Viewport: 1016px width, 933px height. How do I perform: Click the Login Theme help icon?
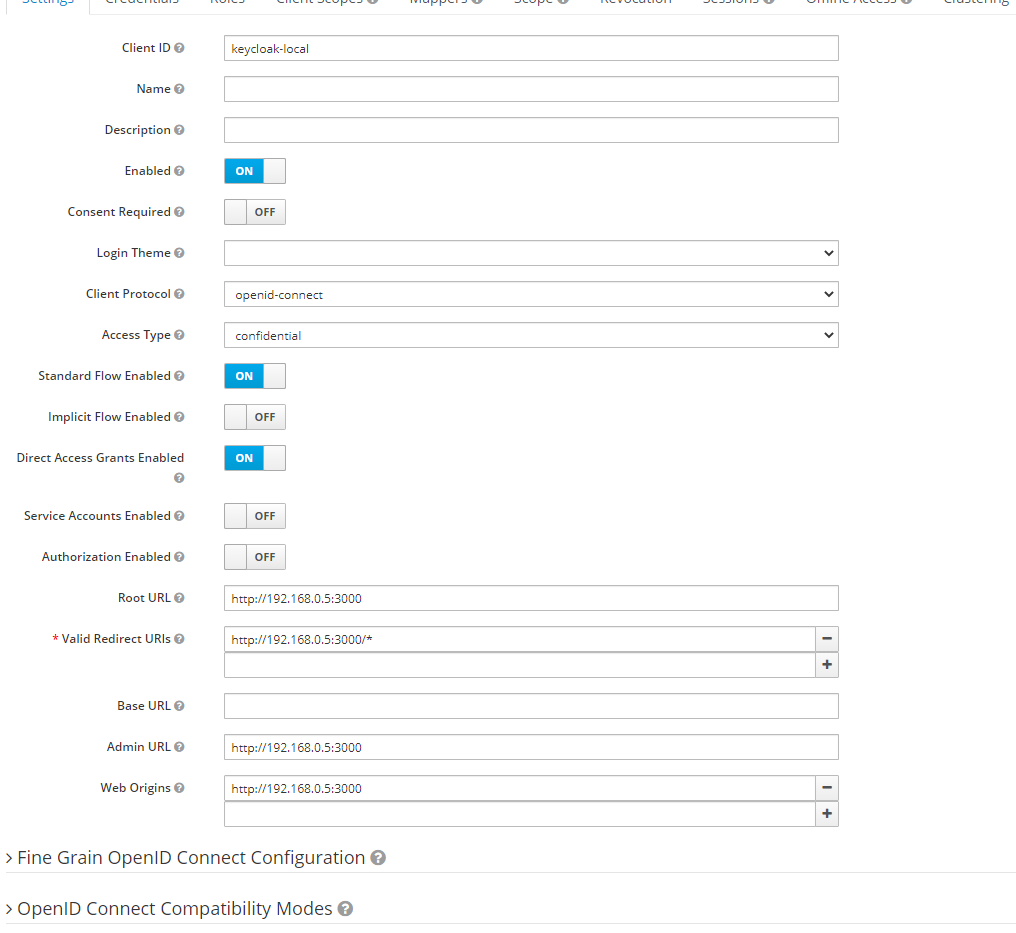pos(179,253)
